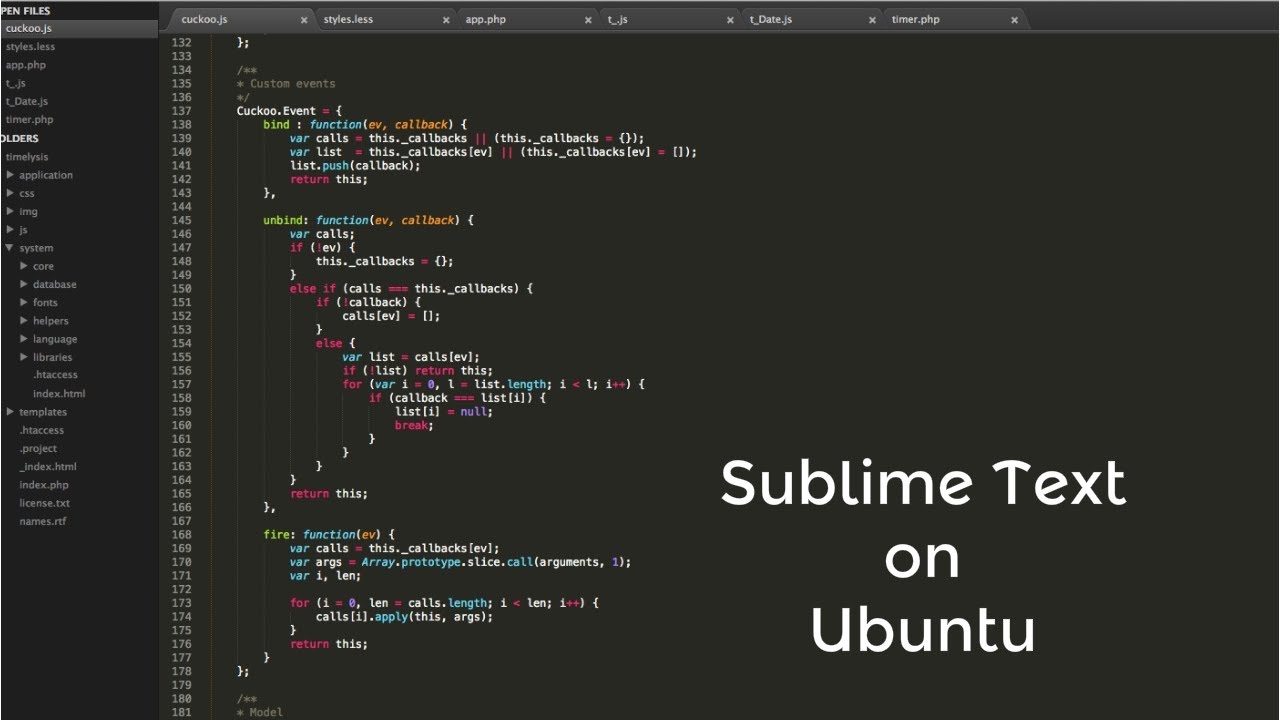Image resolution: width=1280 pixels, height=720 pixels.
Task: Click the 'break;' statement in the code
Action: 414,425
